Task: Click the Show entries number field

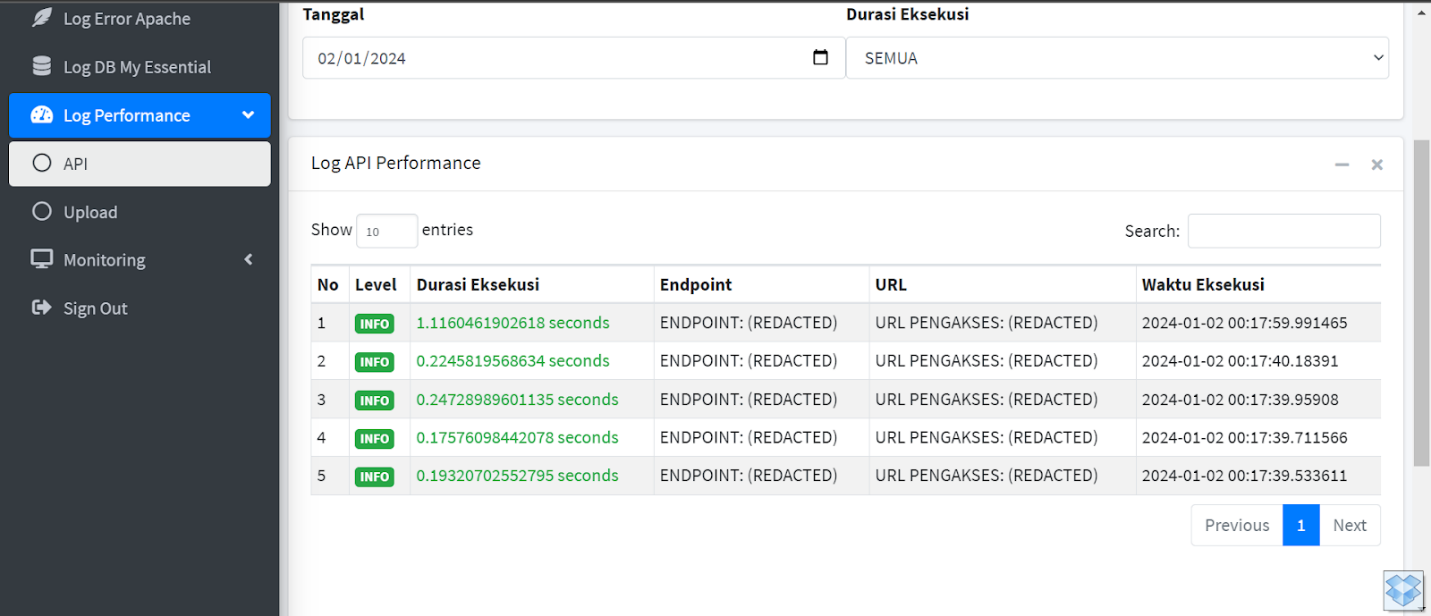Action: pos(387,231)
